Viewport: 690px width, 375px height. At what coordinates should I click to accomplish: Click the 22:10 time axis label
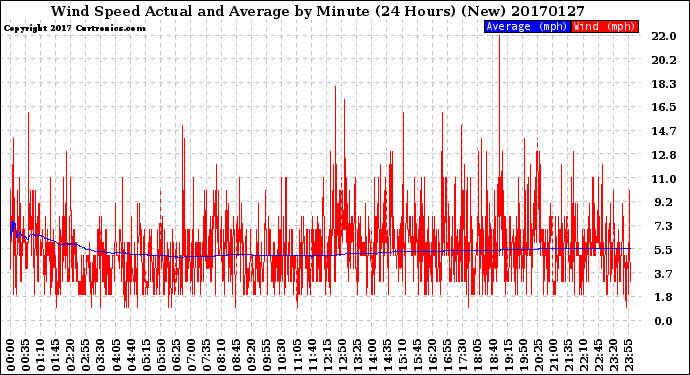(x=583, y=355)
